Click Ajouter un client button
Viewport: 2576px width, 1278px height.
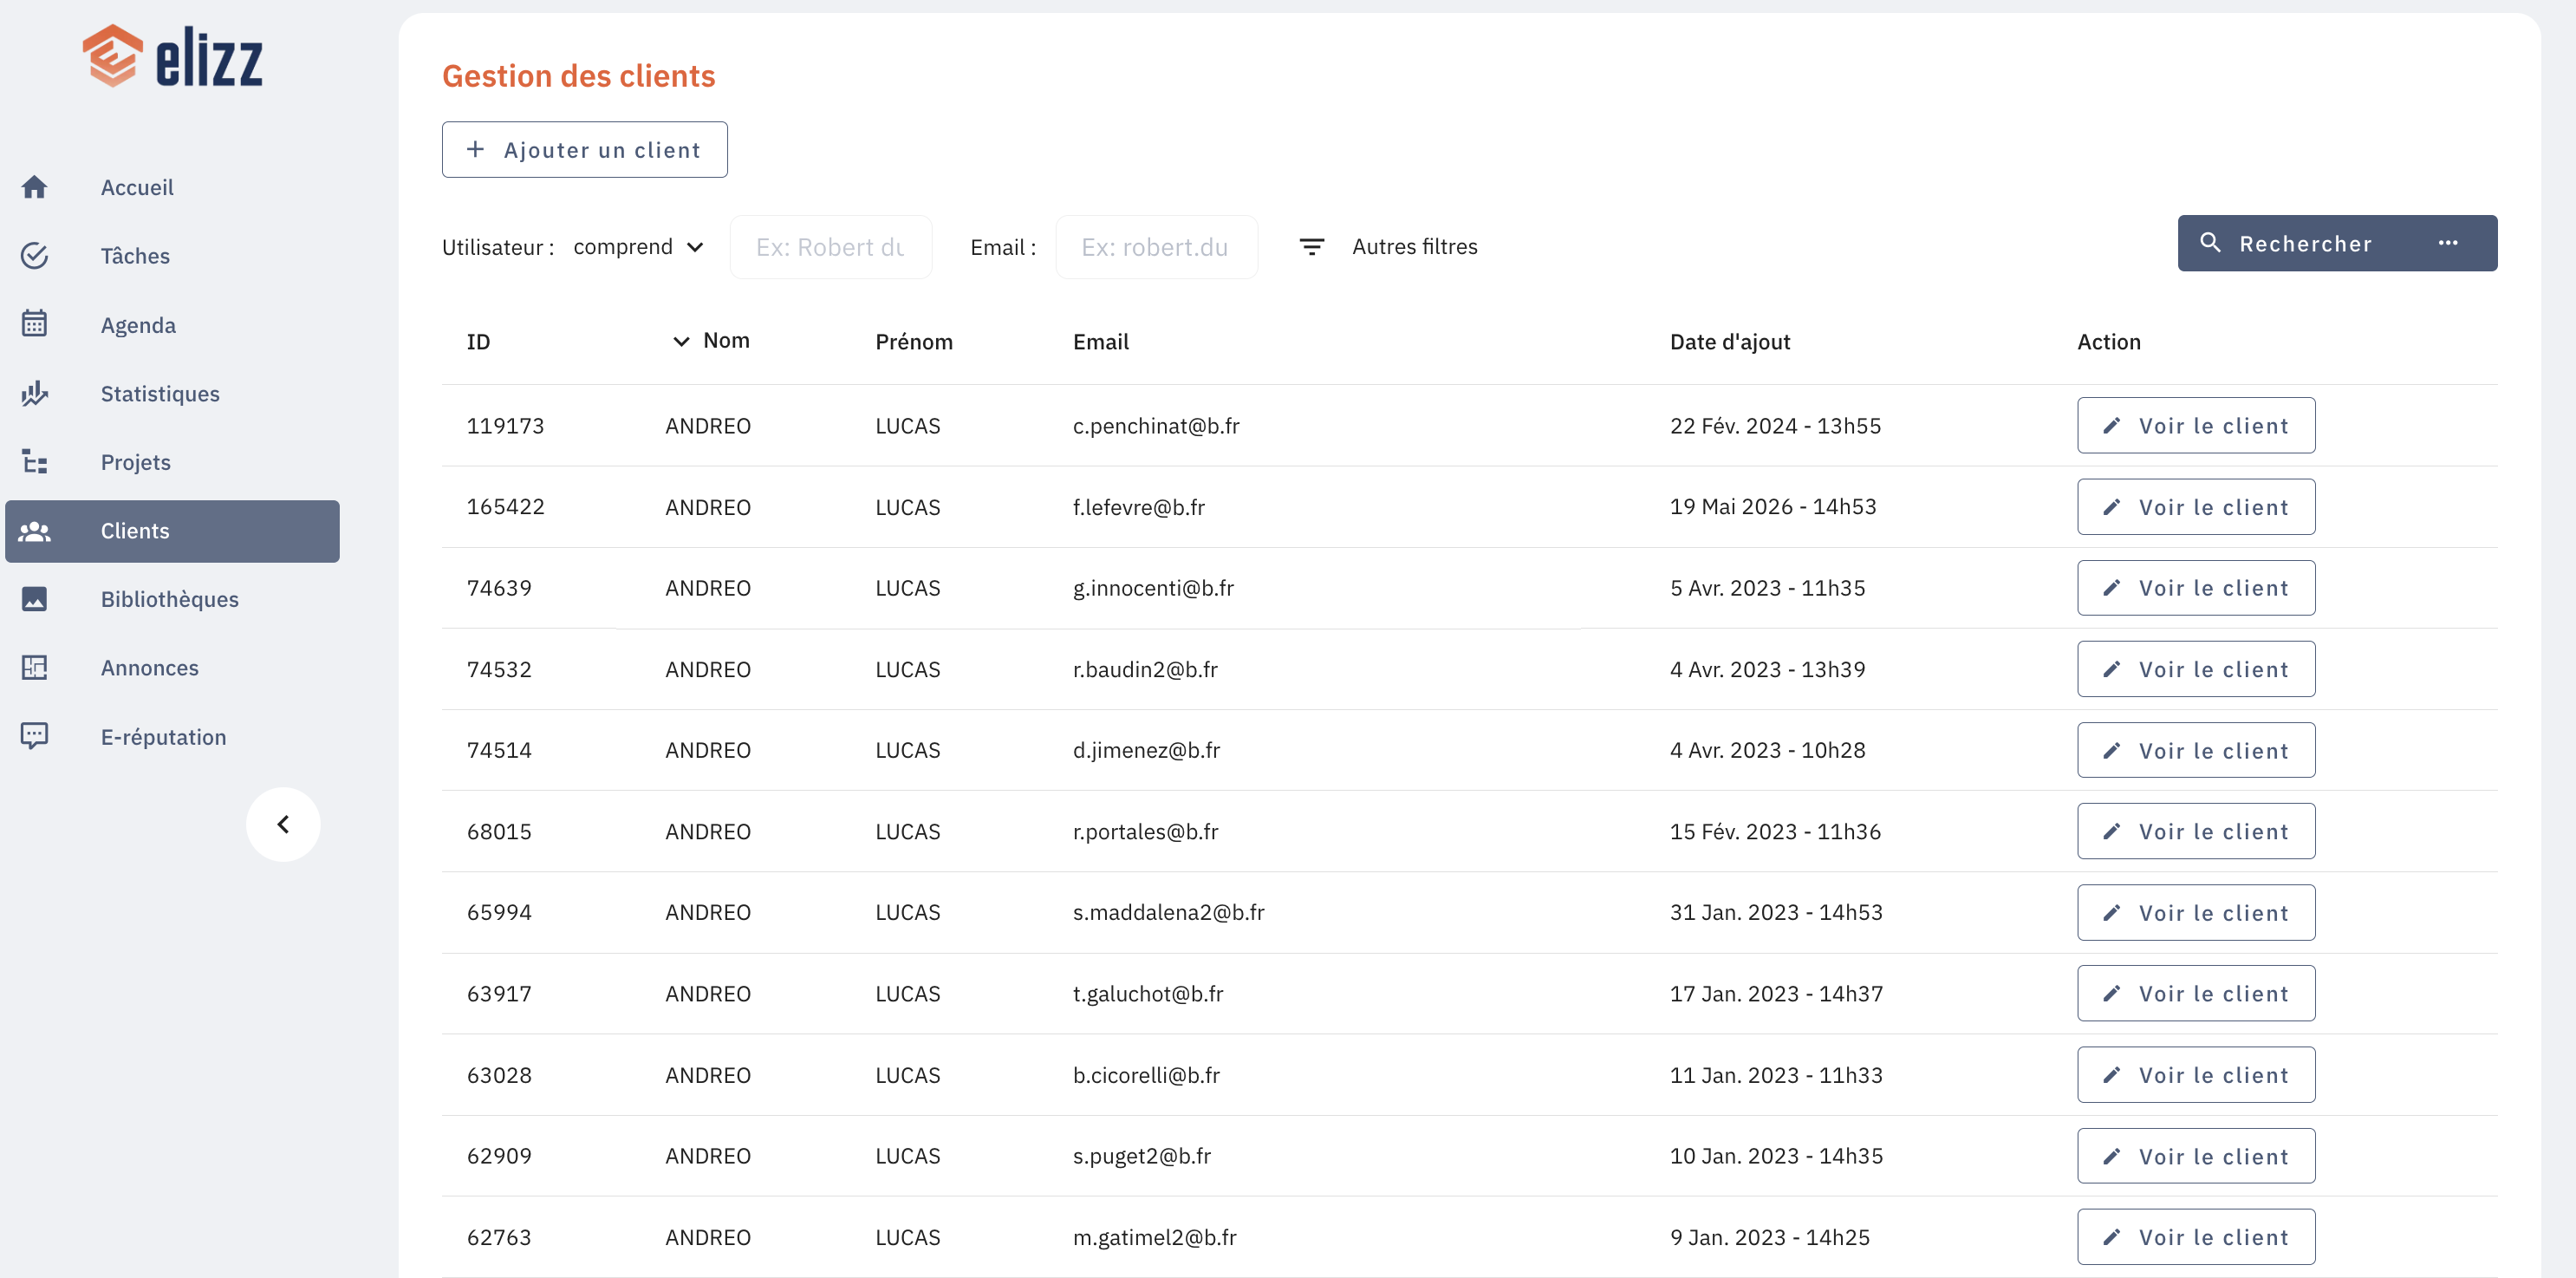coord(585,150)
